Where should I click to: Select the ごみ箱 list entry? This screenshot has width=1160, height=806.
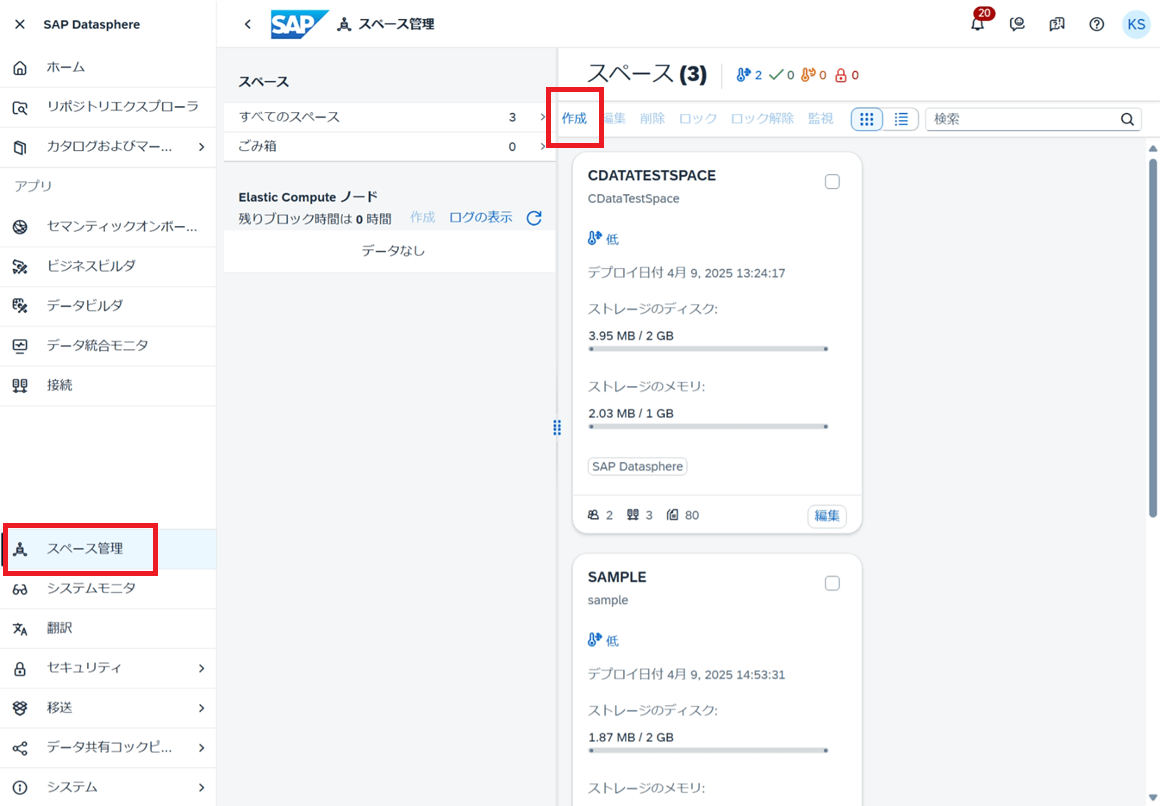click(x=390, y=147)
